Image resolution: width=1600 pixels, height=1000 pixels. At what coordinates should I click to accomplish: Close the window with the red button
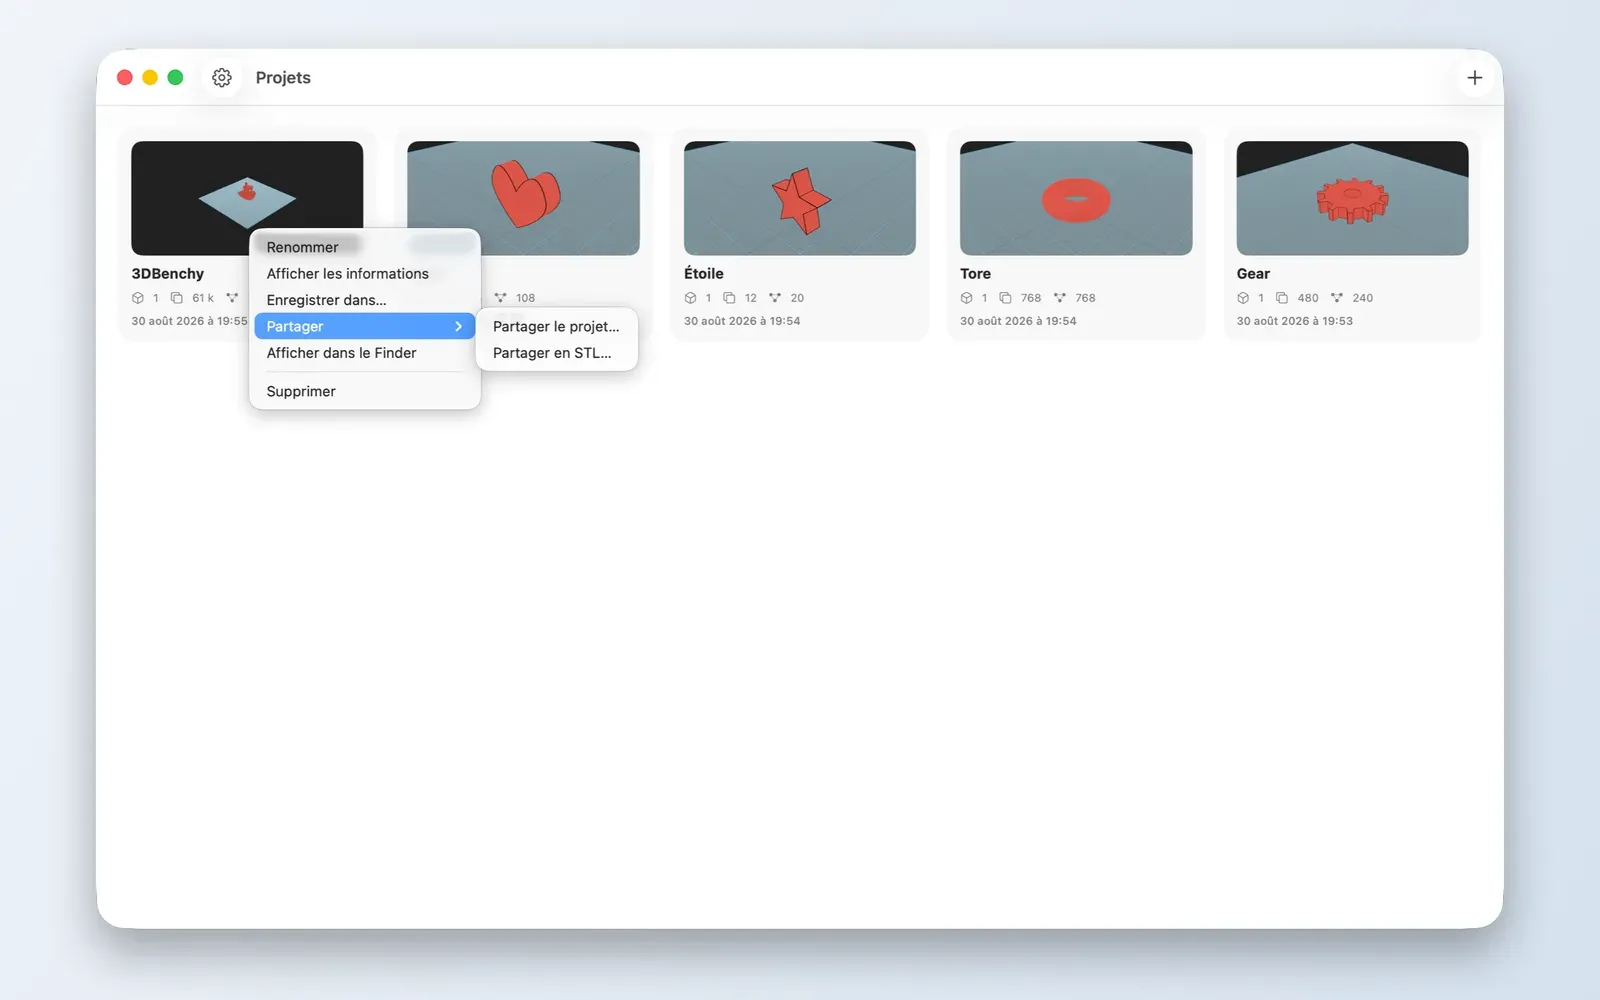(125, 78)
